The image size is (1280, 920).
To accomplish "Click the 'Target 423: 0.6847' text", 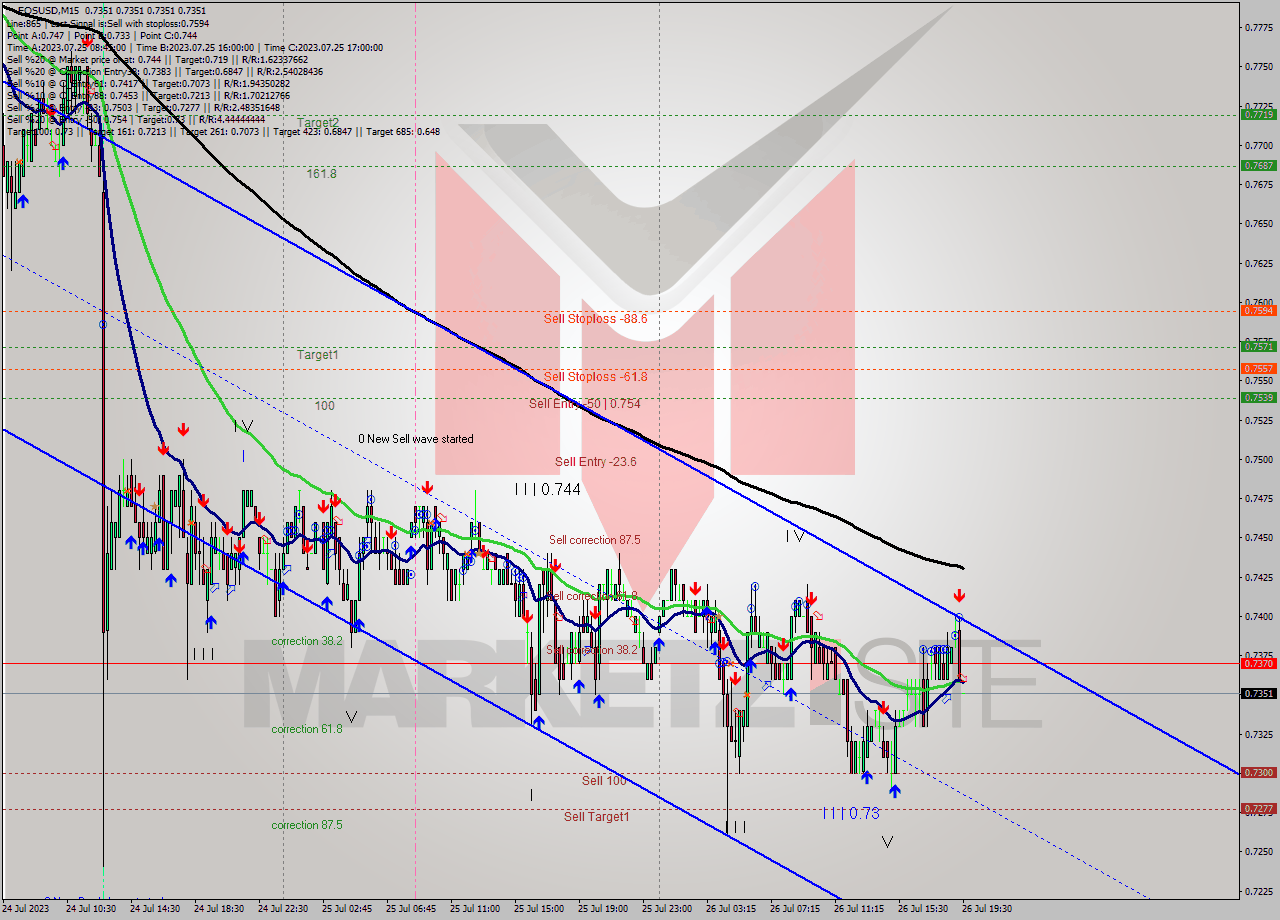I will click(x=318, y=132).
